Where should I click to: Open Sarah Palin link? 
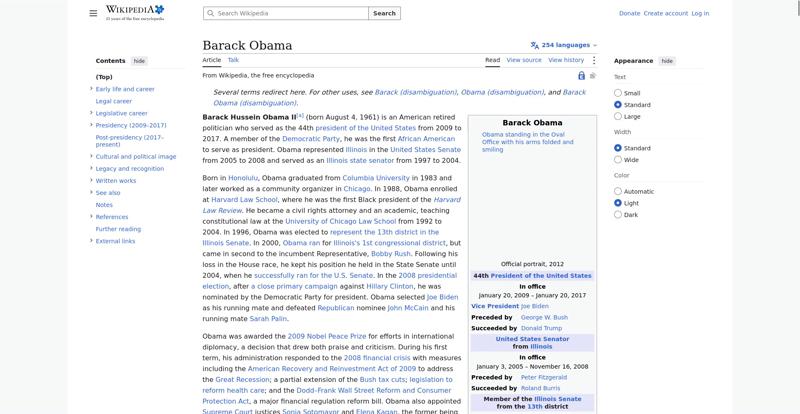(268, 319)
